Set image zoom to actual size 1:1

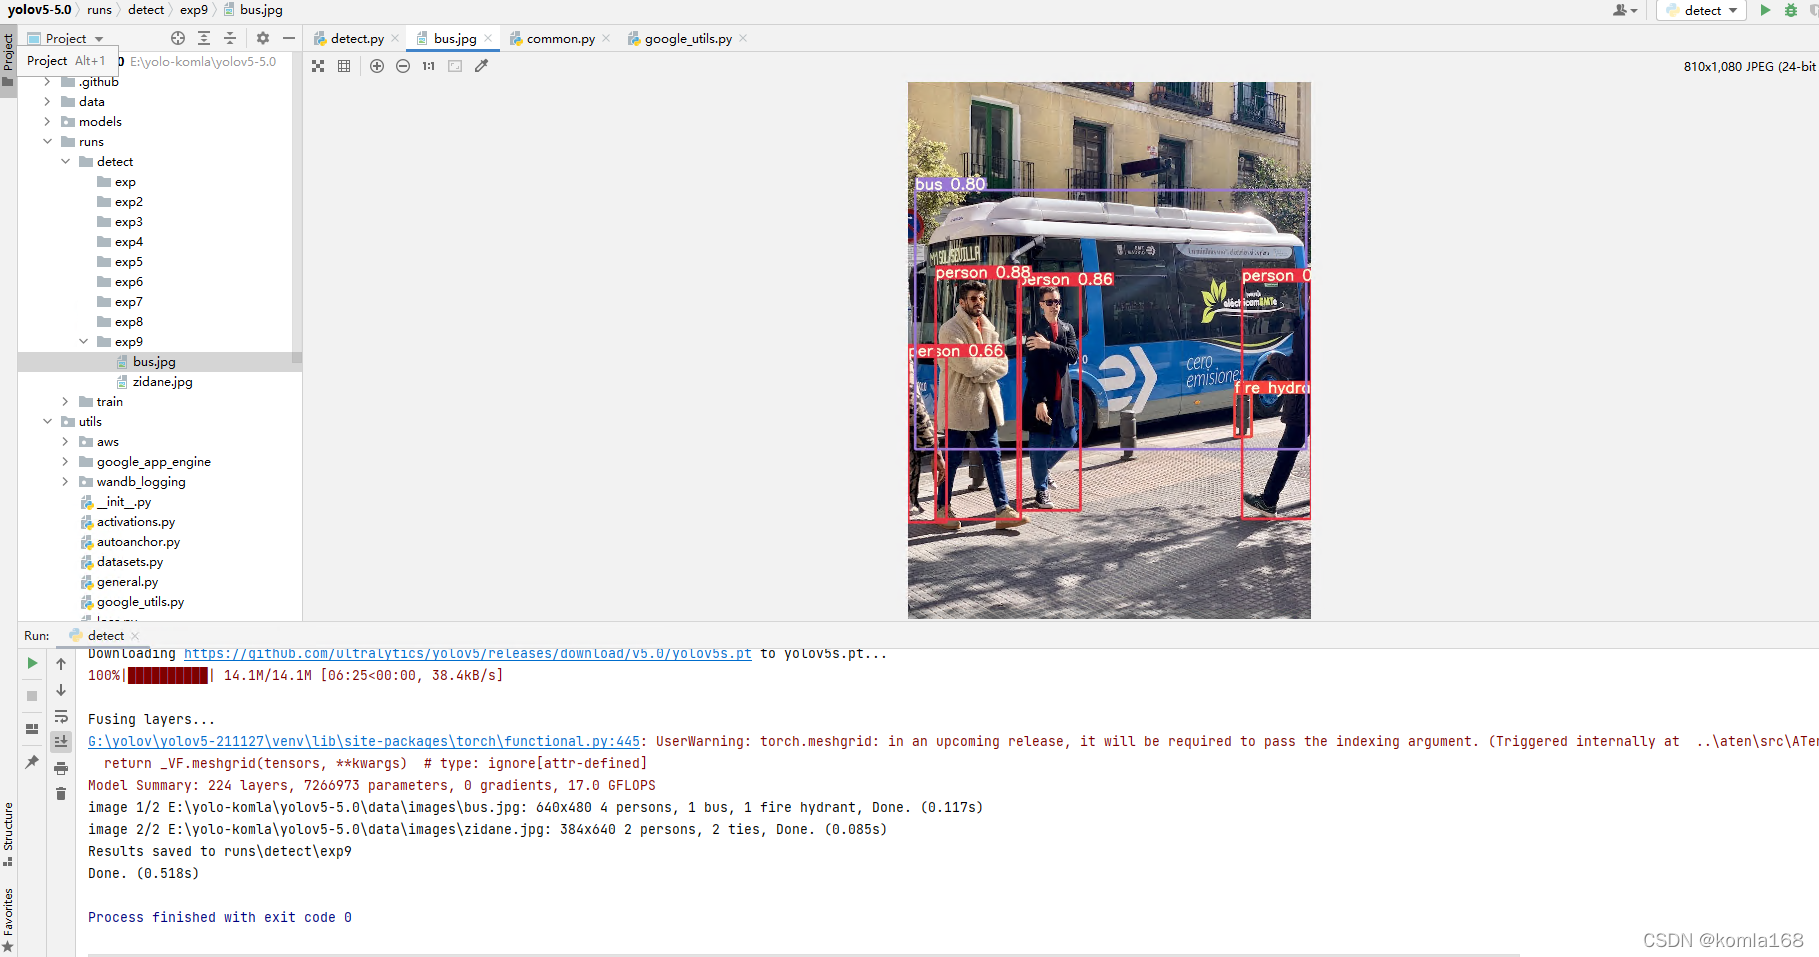point(427,66)
